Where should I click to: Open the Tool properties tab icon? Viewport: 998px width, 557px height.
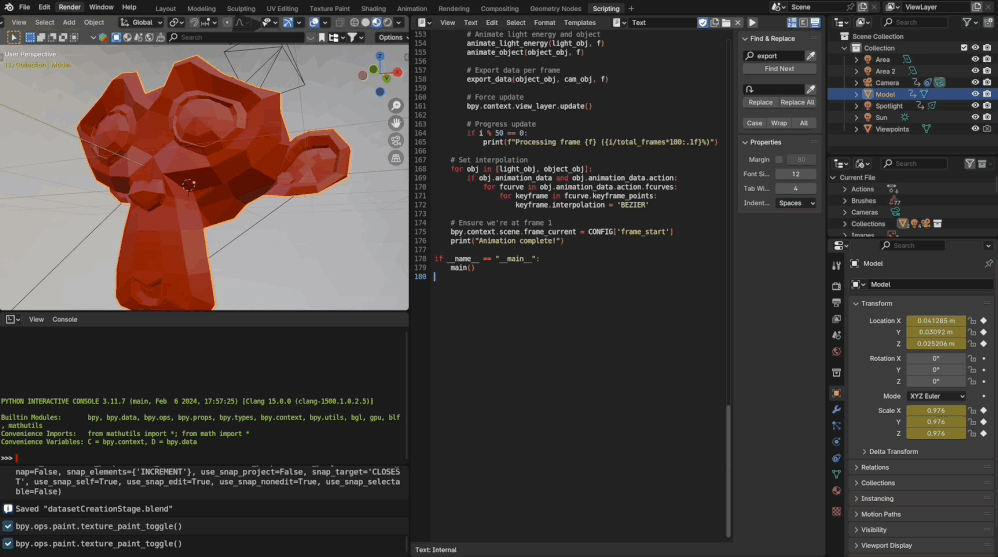[x=836, y=265]
